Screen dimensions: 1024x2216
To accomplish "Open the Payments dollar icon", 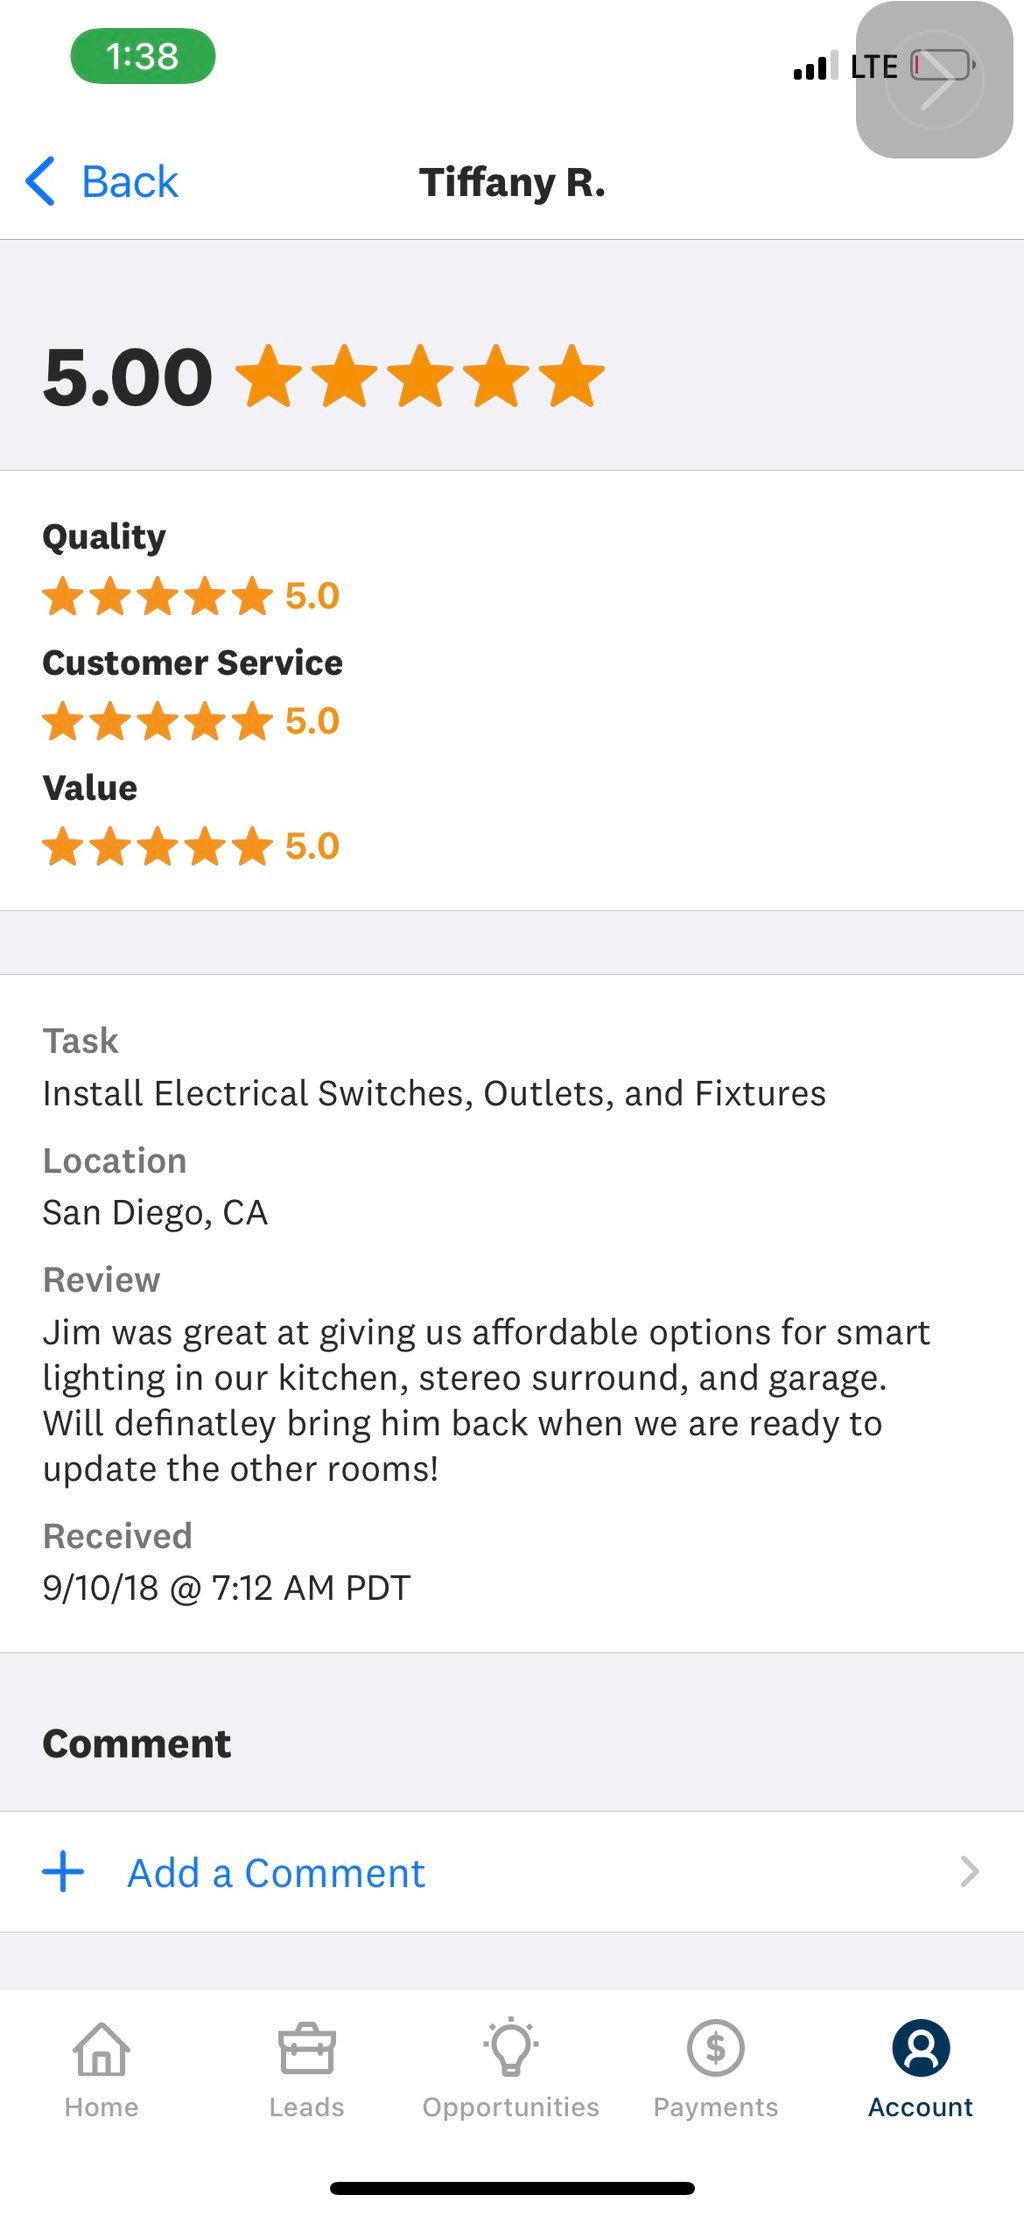I will (x=715, y=2048).
